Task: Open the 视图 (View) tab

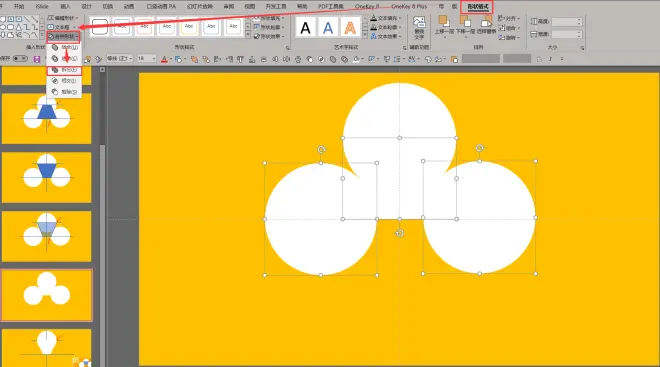Action: pos(250,6)
